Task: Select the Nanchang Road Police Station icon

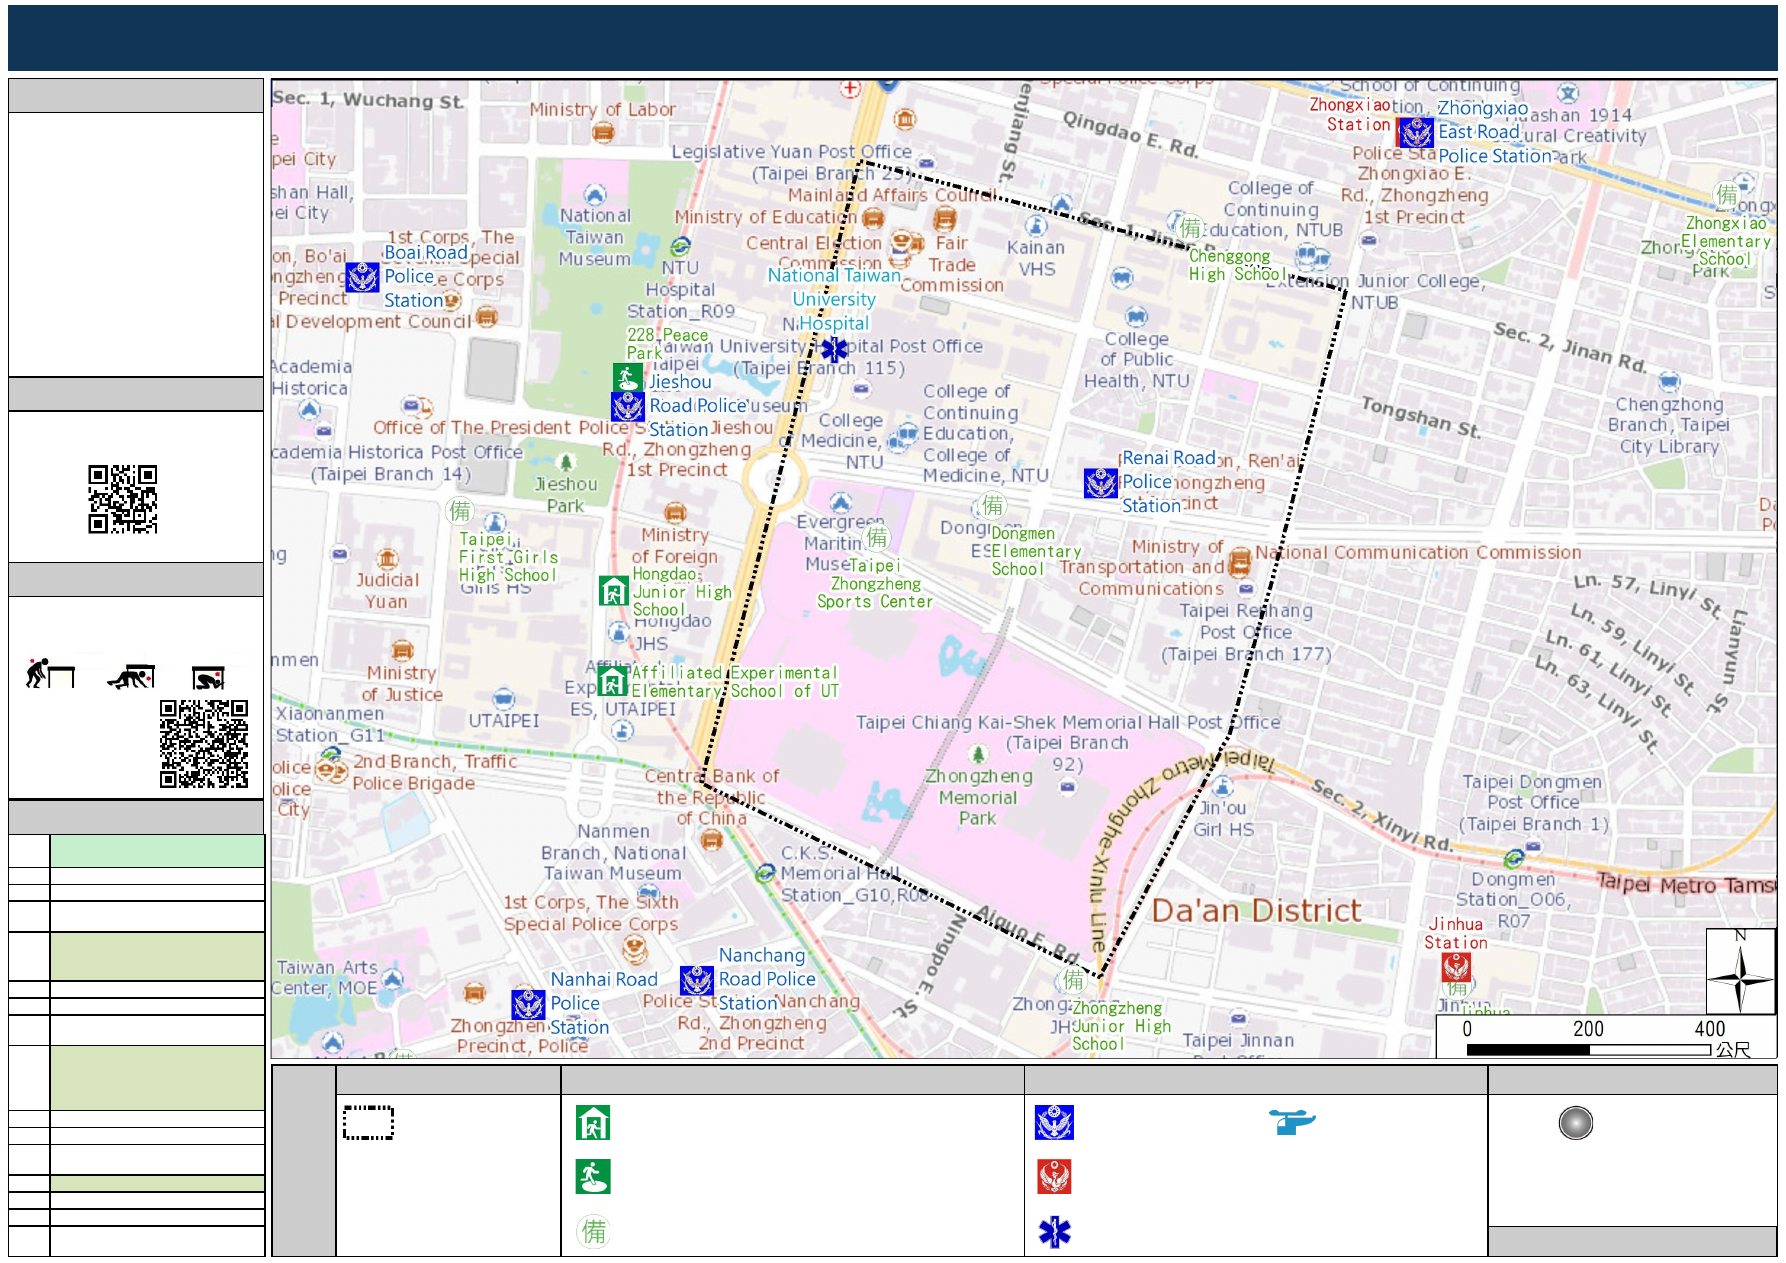Action: [x=696, y=980]
